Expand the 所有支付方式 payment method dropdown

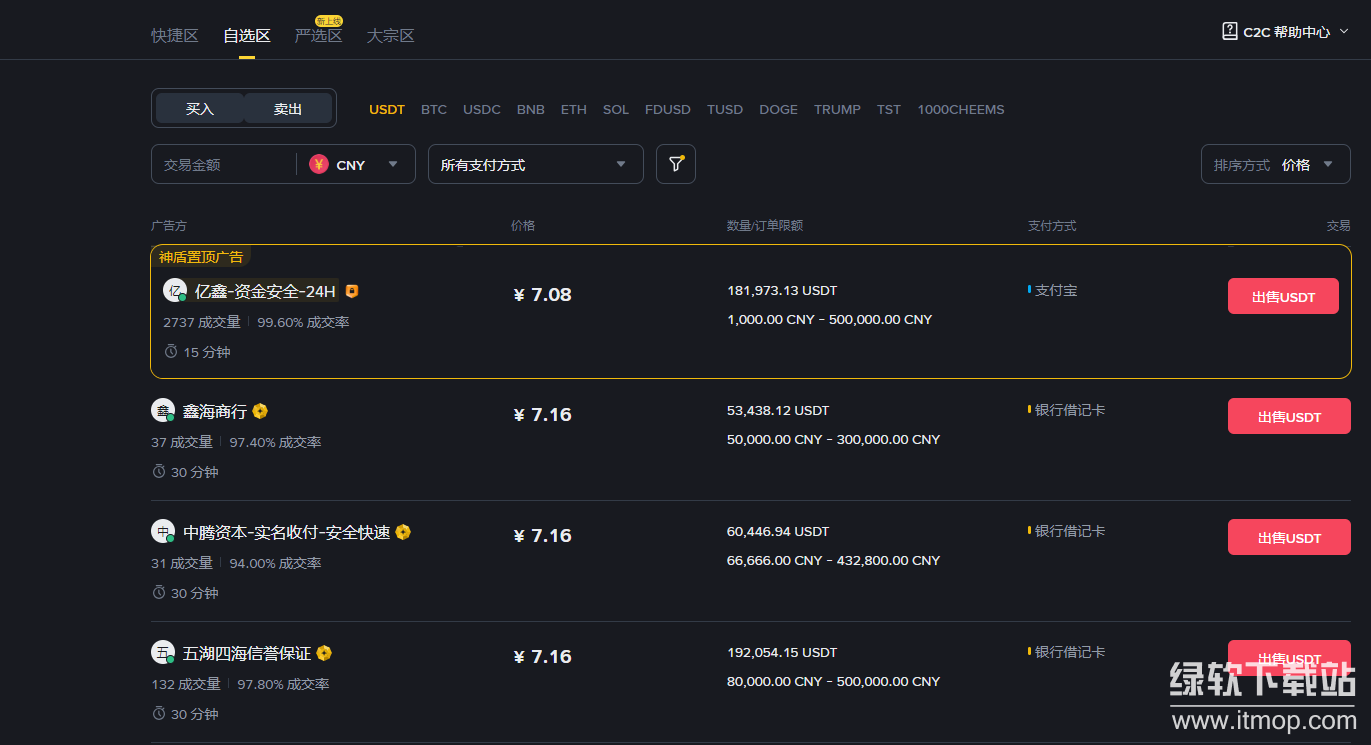535,165
